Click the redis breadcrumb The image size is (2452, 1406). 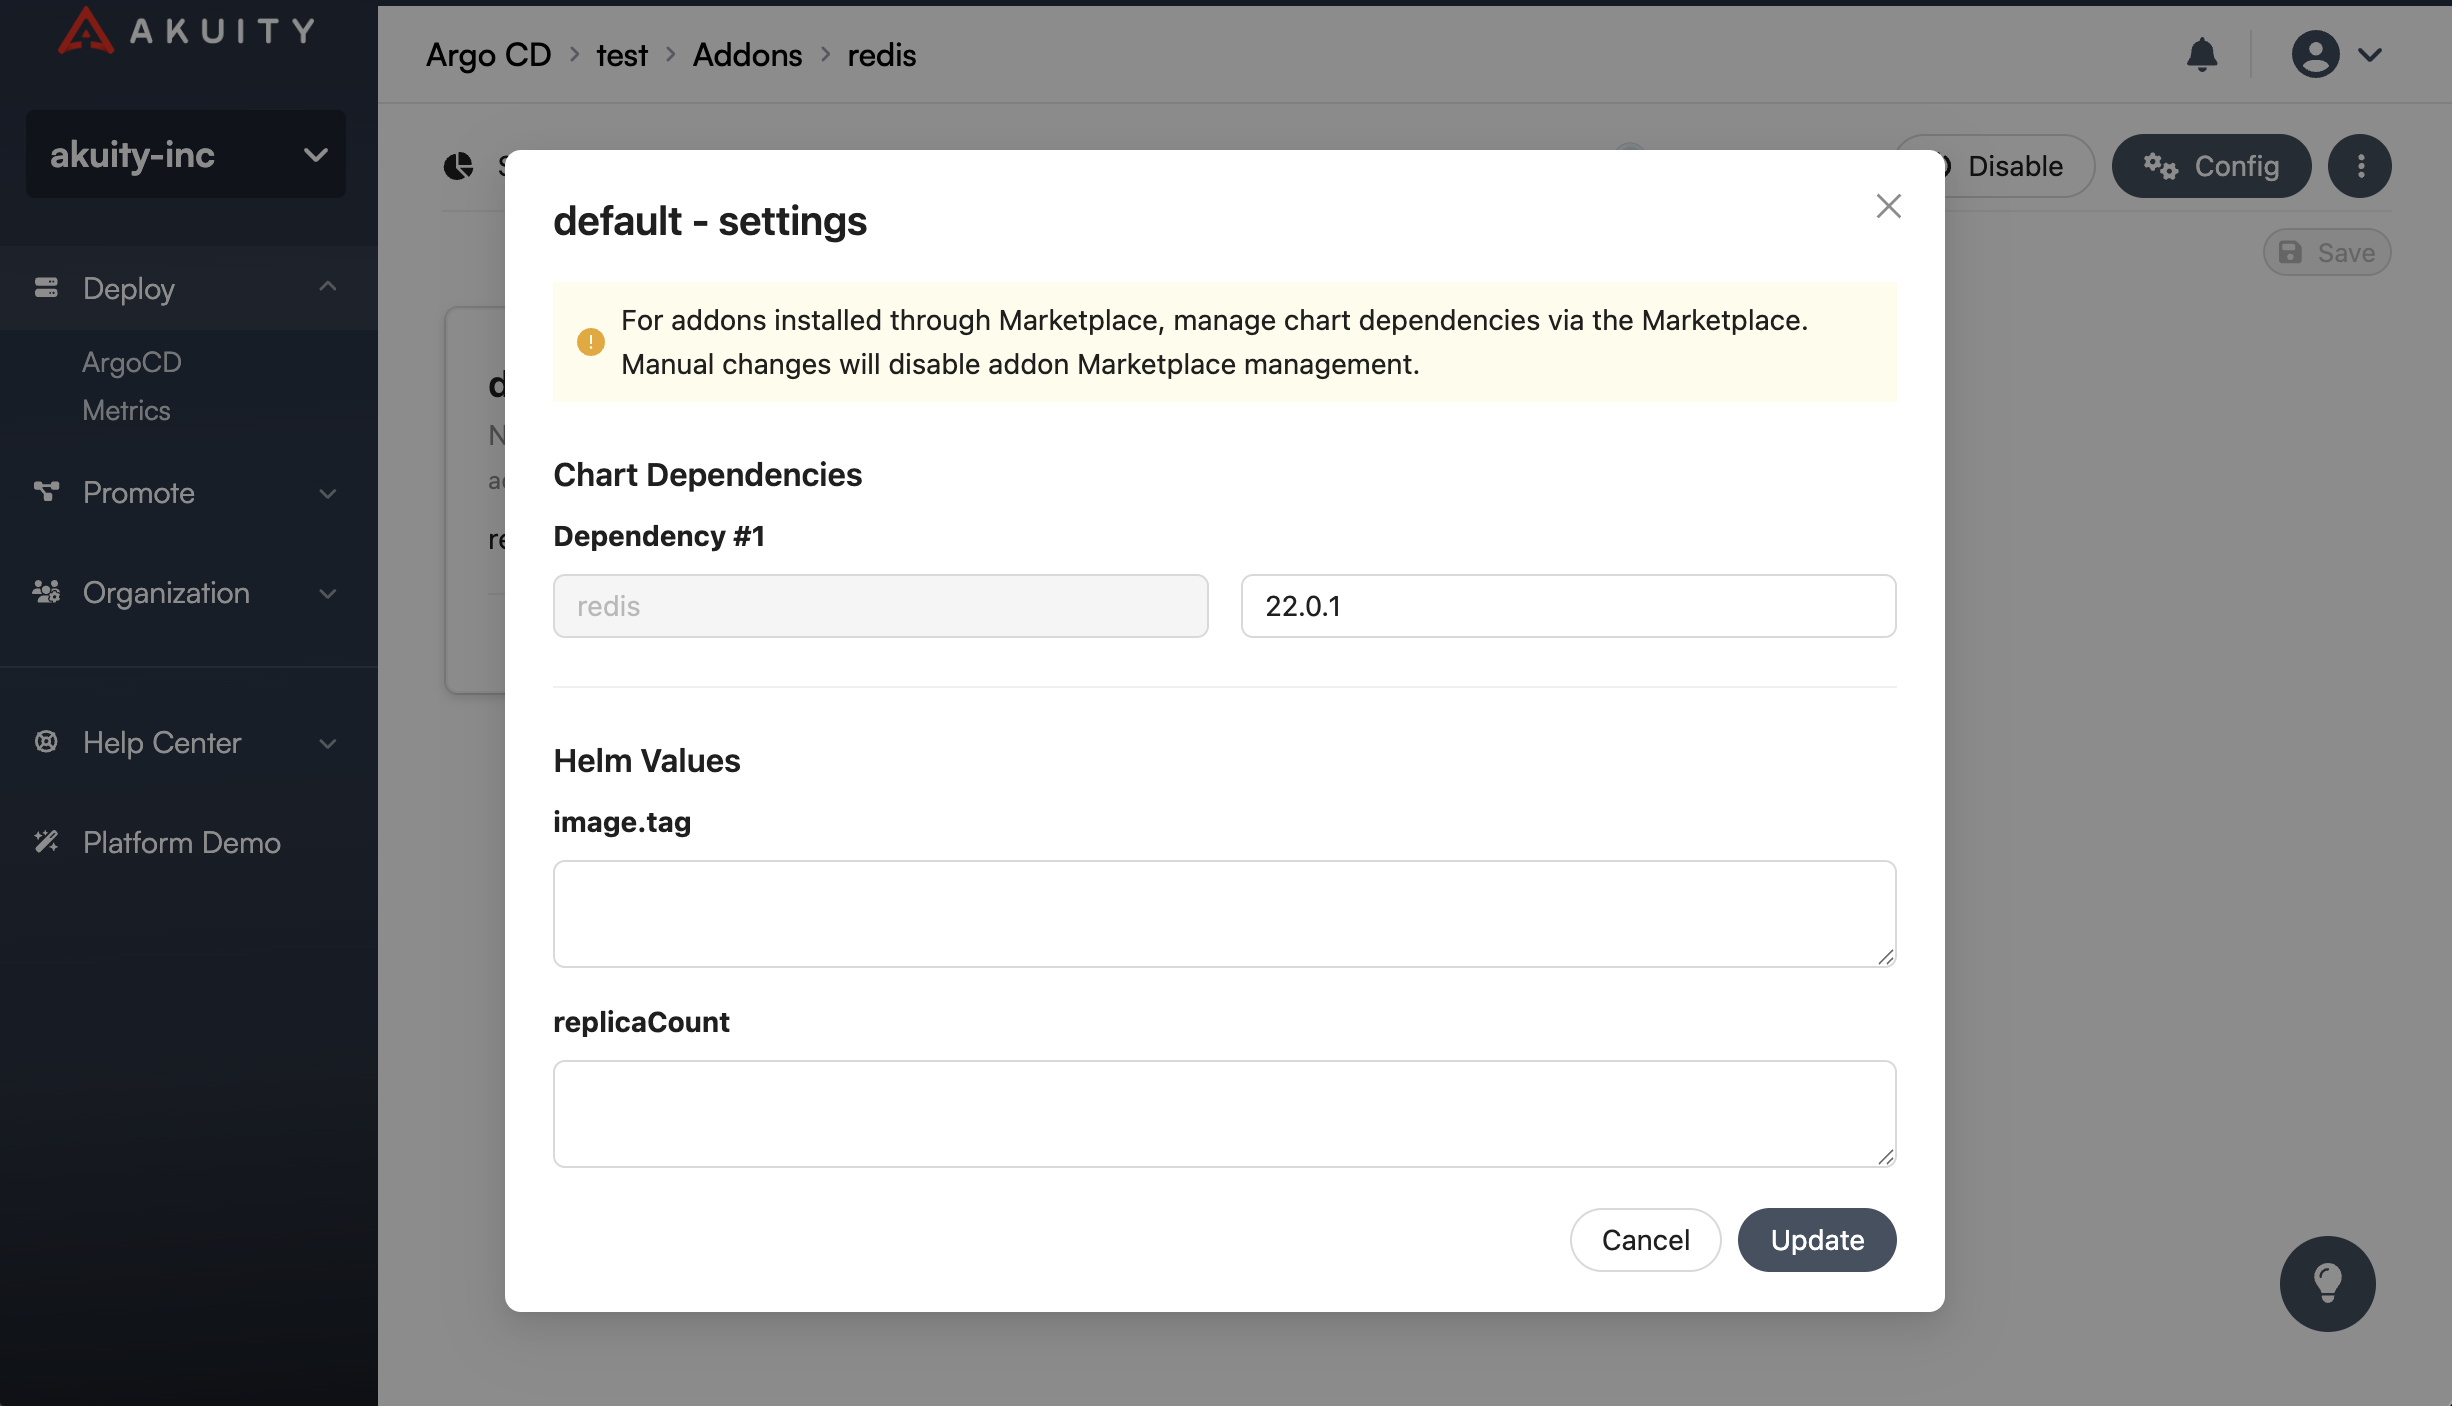(881, 54)
